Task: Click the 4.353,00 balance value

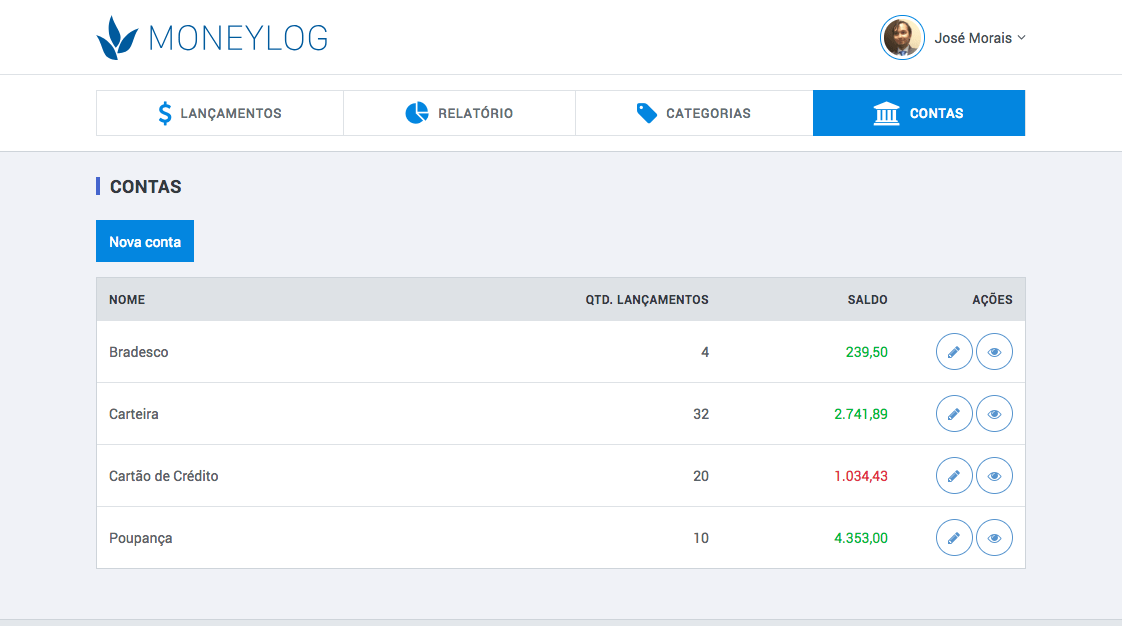Action: [861, 538]
